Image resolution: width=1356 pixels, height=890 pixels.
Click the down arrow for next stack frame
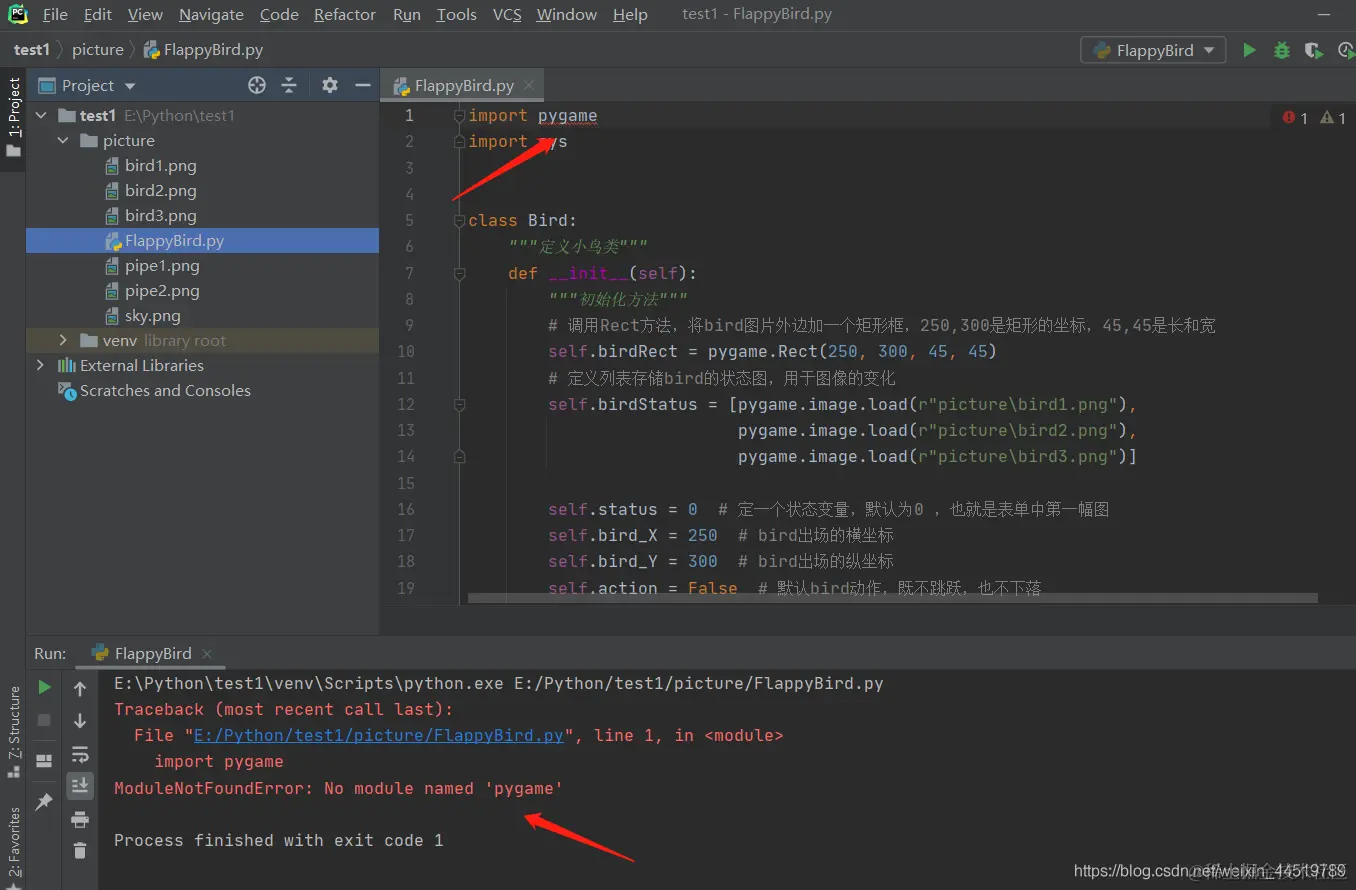point(80,721)
